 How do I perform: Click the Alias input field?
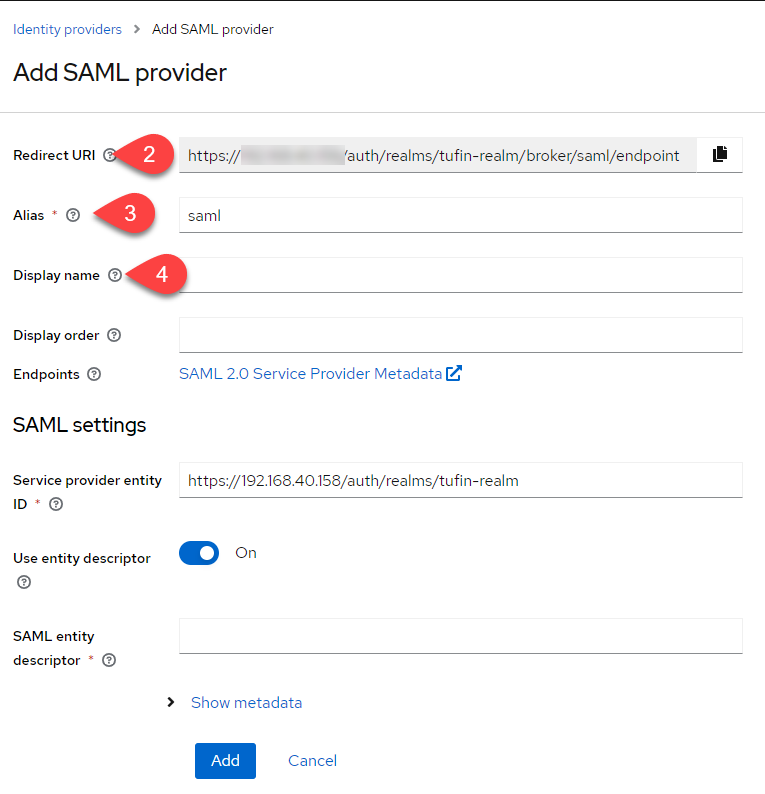[x=460, y=215]
